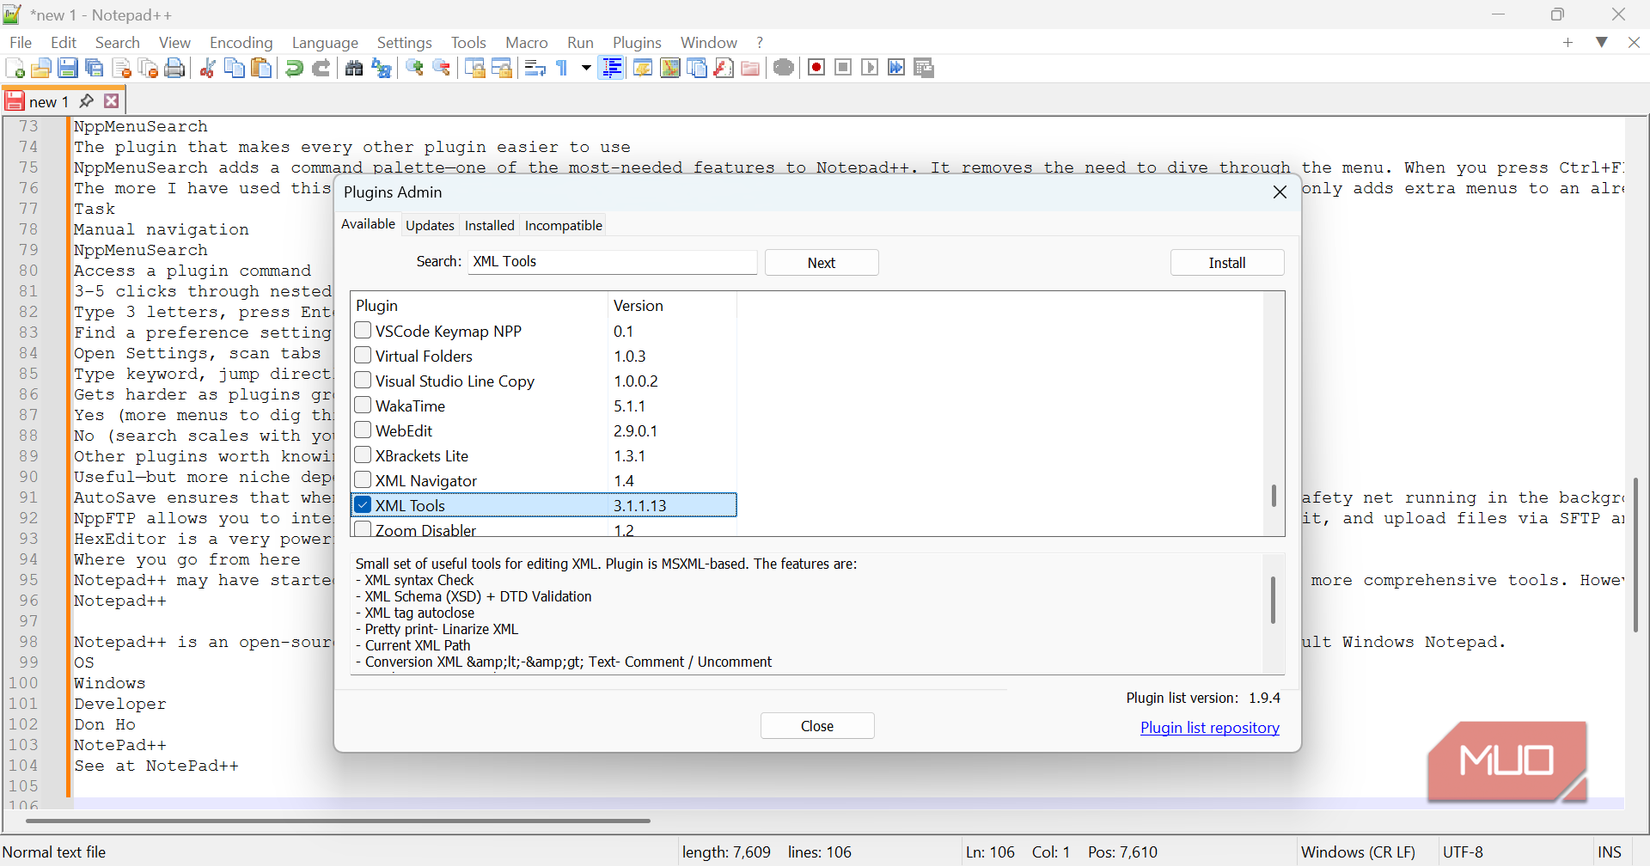Sort by Plugin column header
Screen dimensions: 1650x866
(x=479, y=305)
